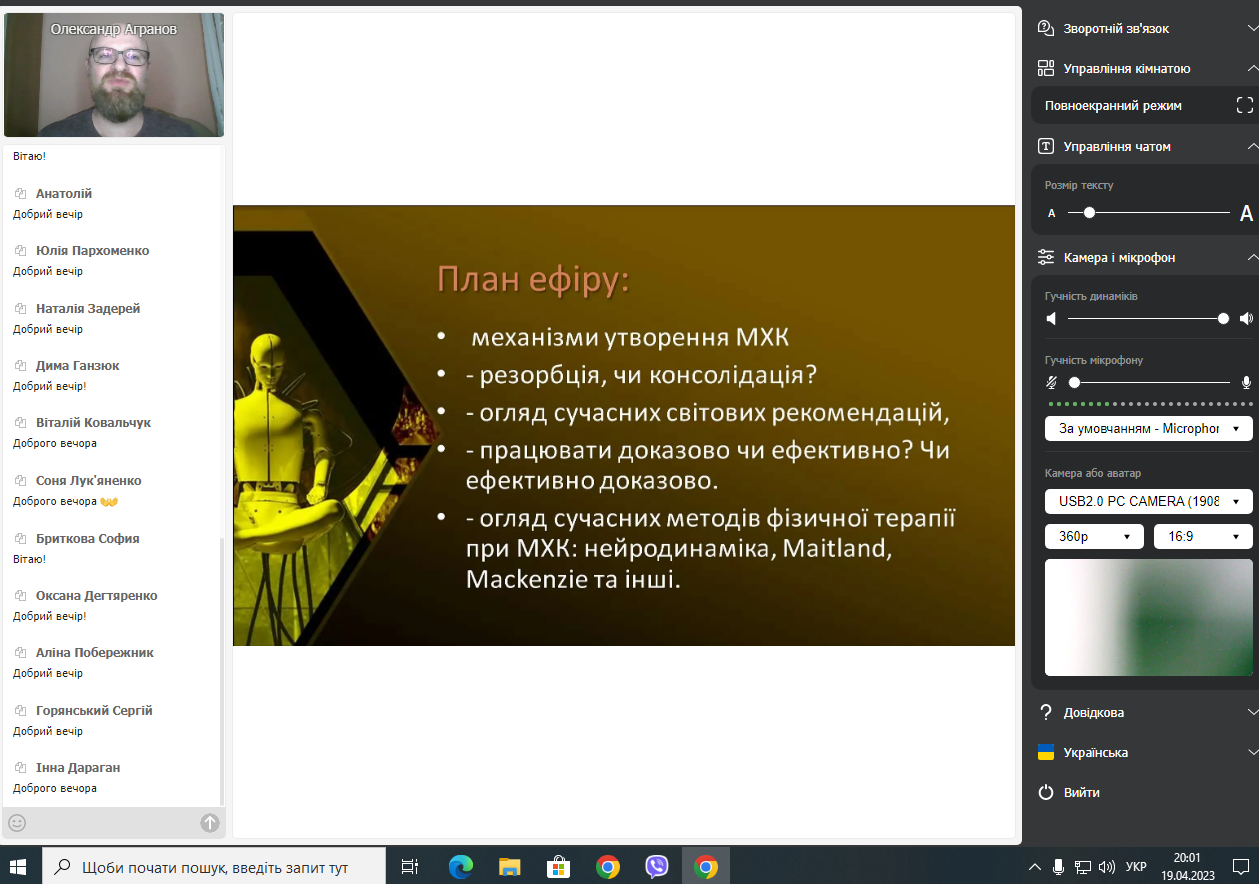Click the Повноекранний режим button
1259x884 pixels.
click(1113, 105)
